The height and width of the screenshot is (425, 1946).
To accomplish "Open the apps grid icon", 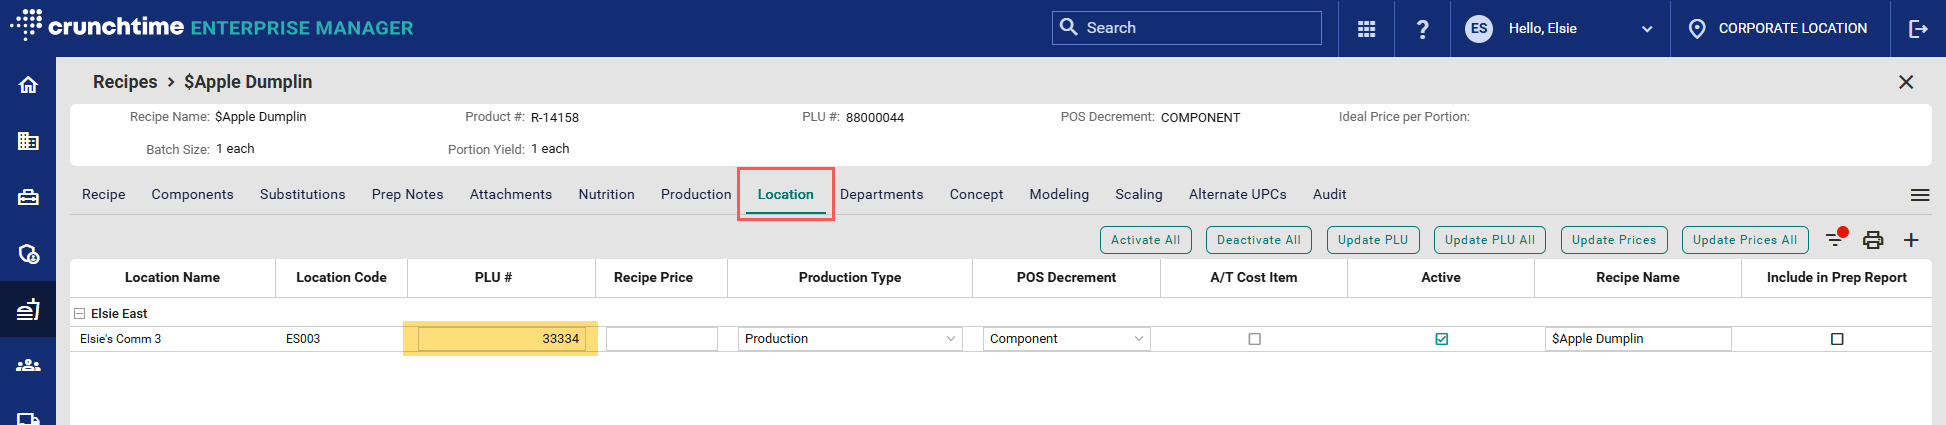I will coord(1366,29).
